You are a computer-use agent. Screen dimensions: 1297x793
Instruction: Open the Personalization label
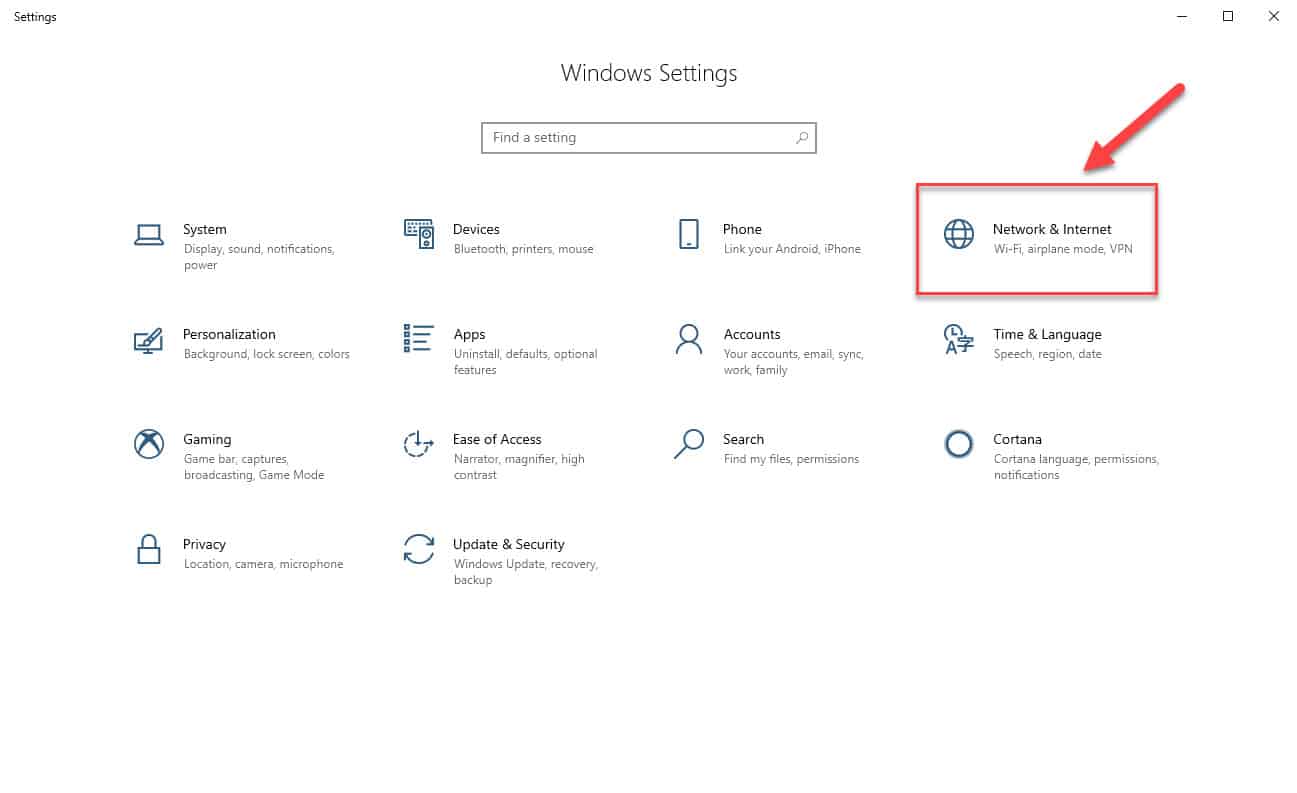pyautogui.click(x=229, y=334)
